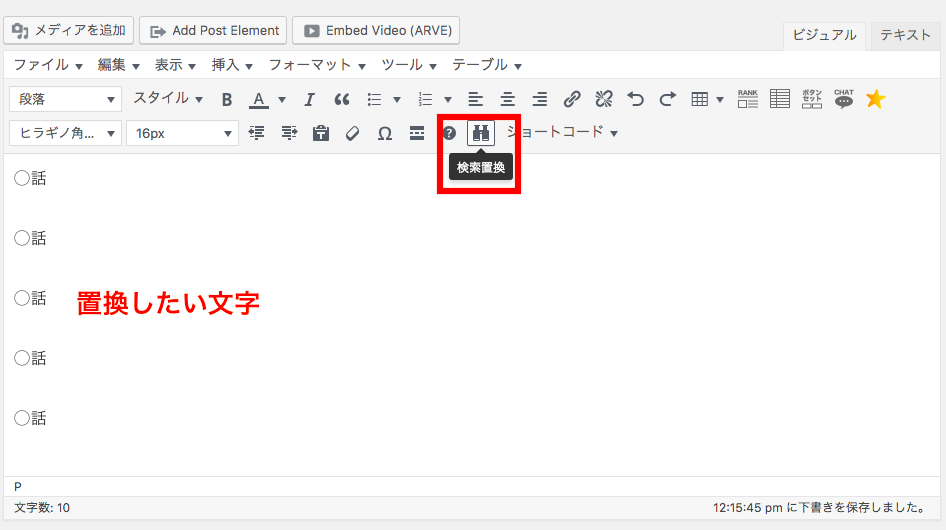Insert a special character with the omega icon
This screenshot has height=530, width=946.
click(x=385, y=133)
